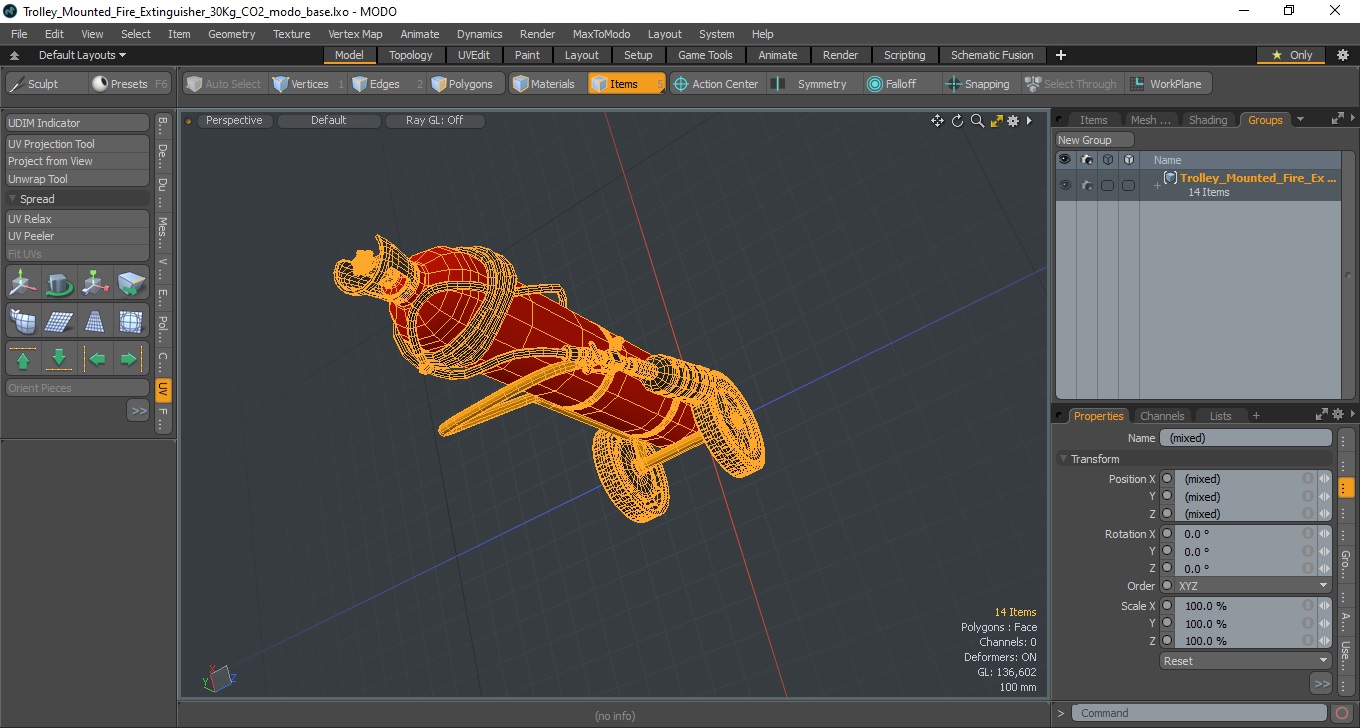Click the green right arrow icon
Image resolution: width=1360 pixels, height=728 pixels.
coord(130,358)
